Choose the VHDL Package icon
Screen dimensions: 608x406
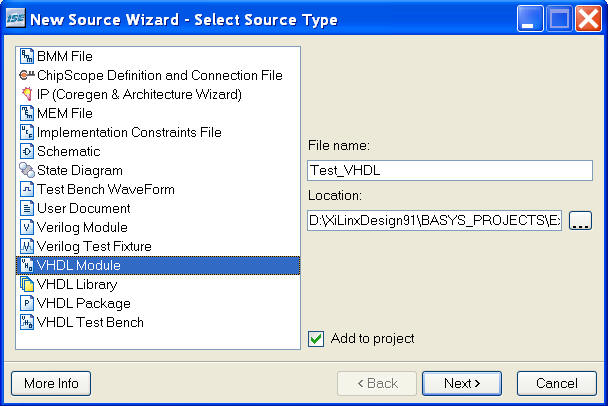pyautogui.click(x=27, y=303)
